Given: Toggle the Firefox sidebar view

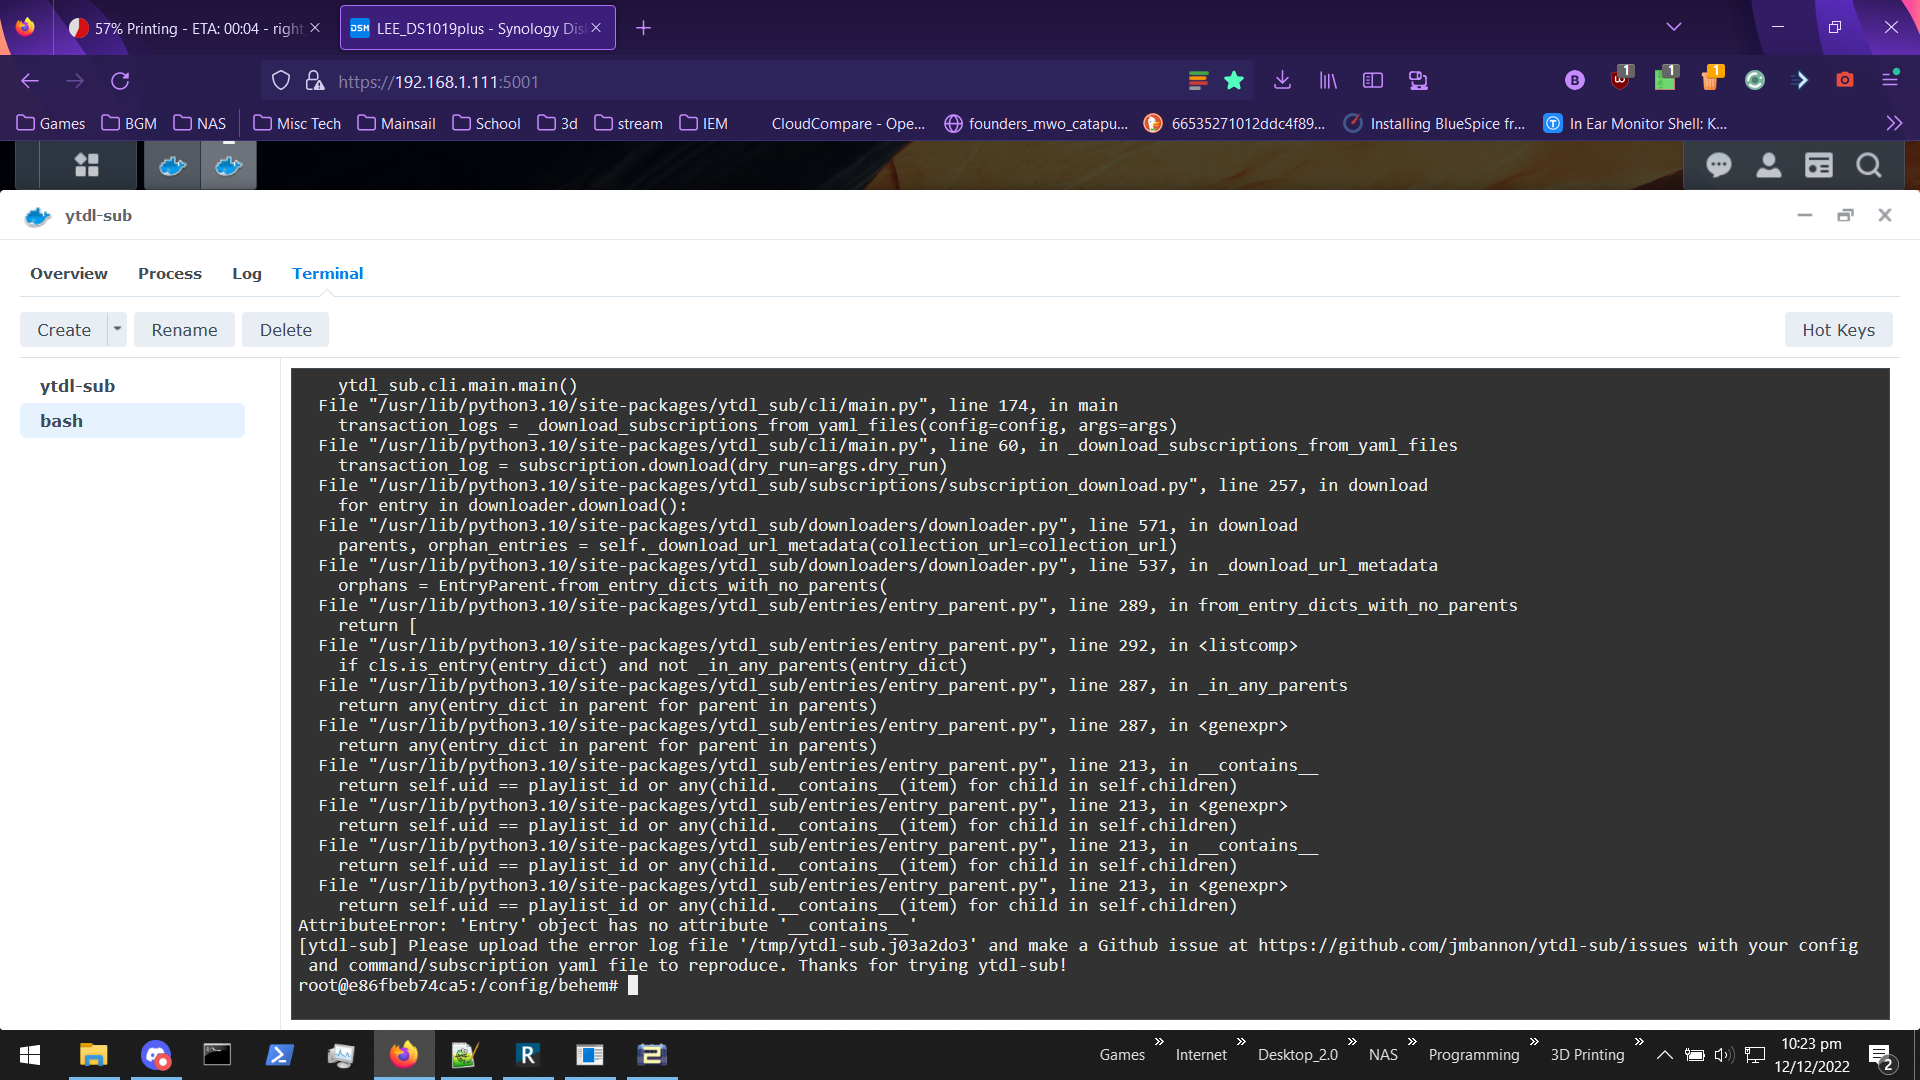Looking at the screenshot, I should (x=1373, y=80).
